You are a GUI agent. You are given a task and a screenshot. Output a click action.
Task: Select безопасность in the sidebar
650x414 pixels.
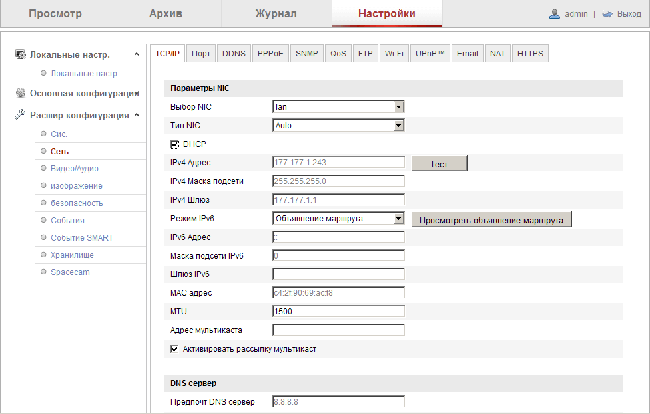[77, 203]
